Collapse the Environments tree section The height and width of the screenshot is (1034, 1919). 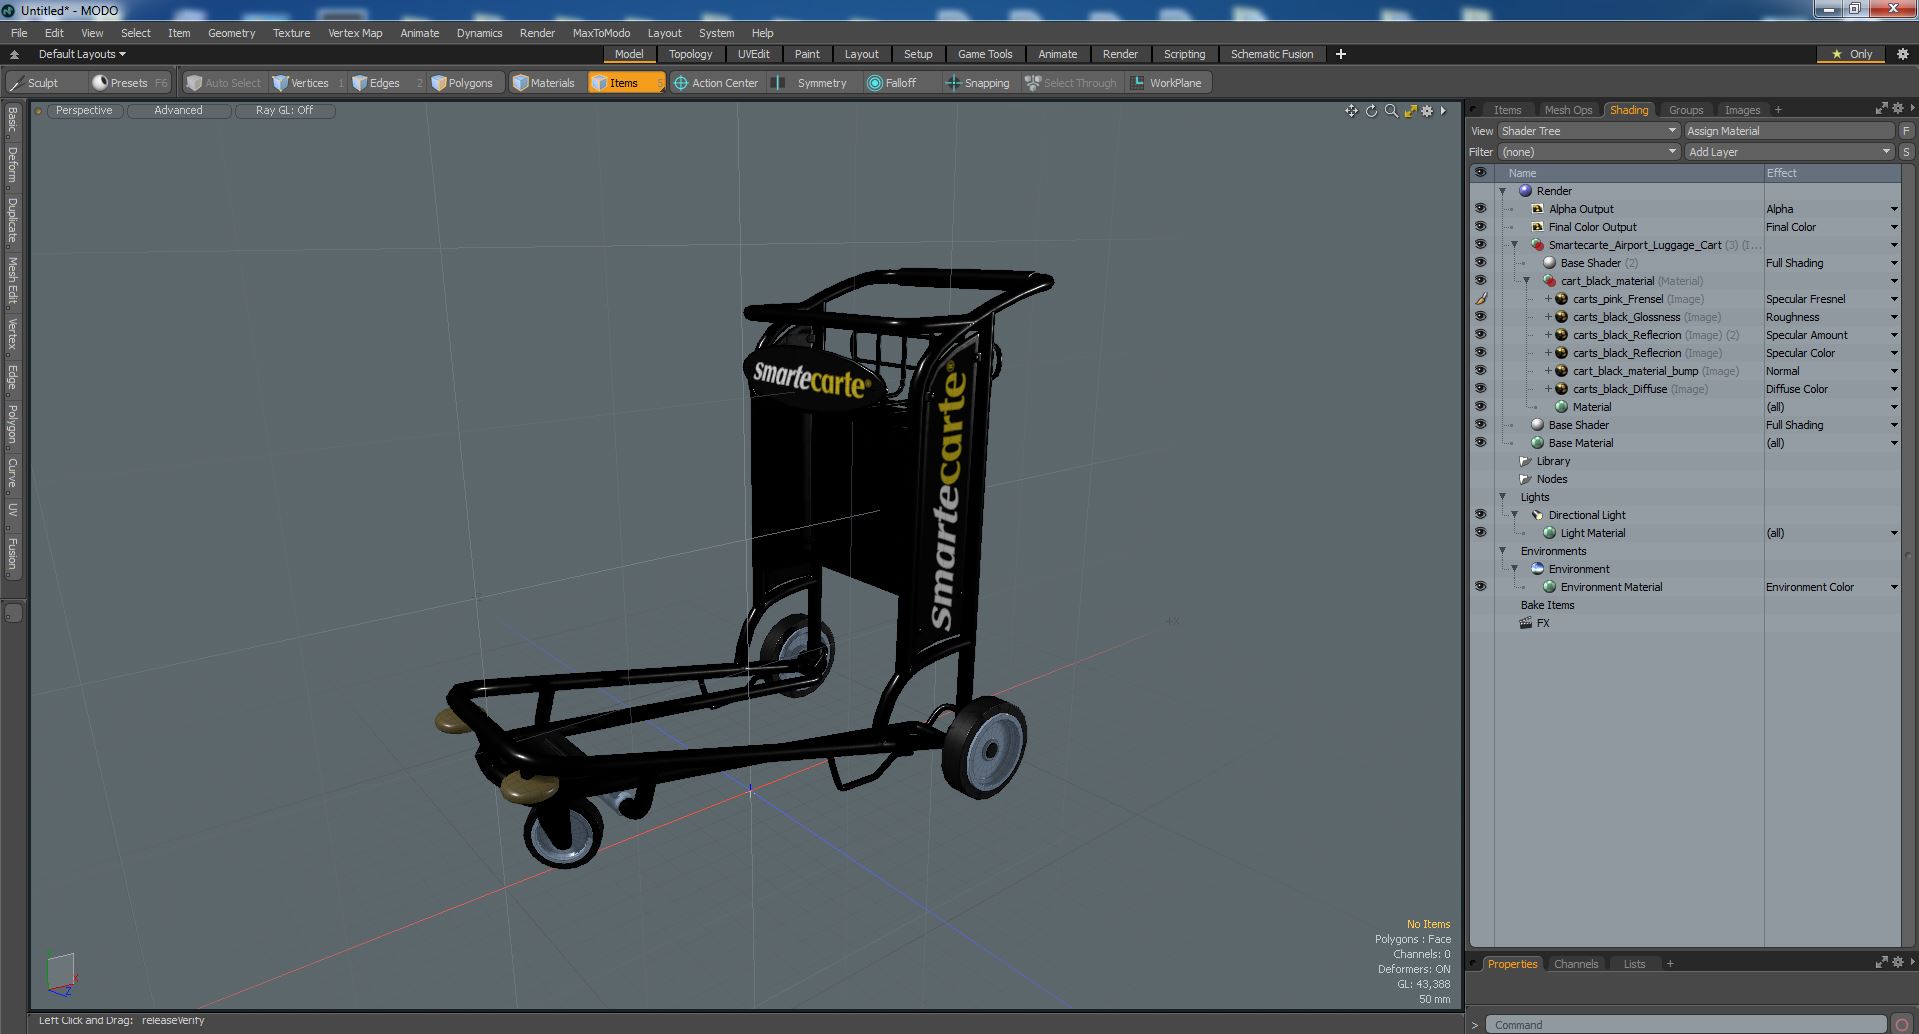(x=1502, y=551)
